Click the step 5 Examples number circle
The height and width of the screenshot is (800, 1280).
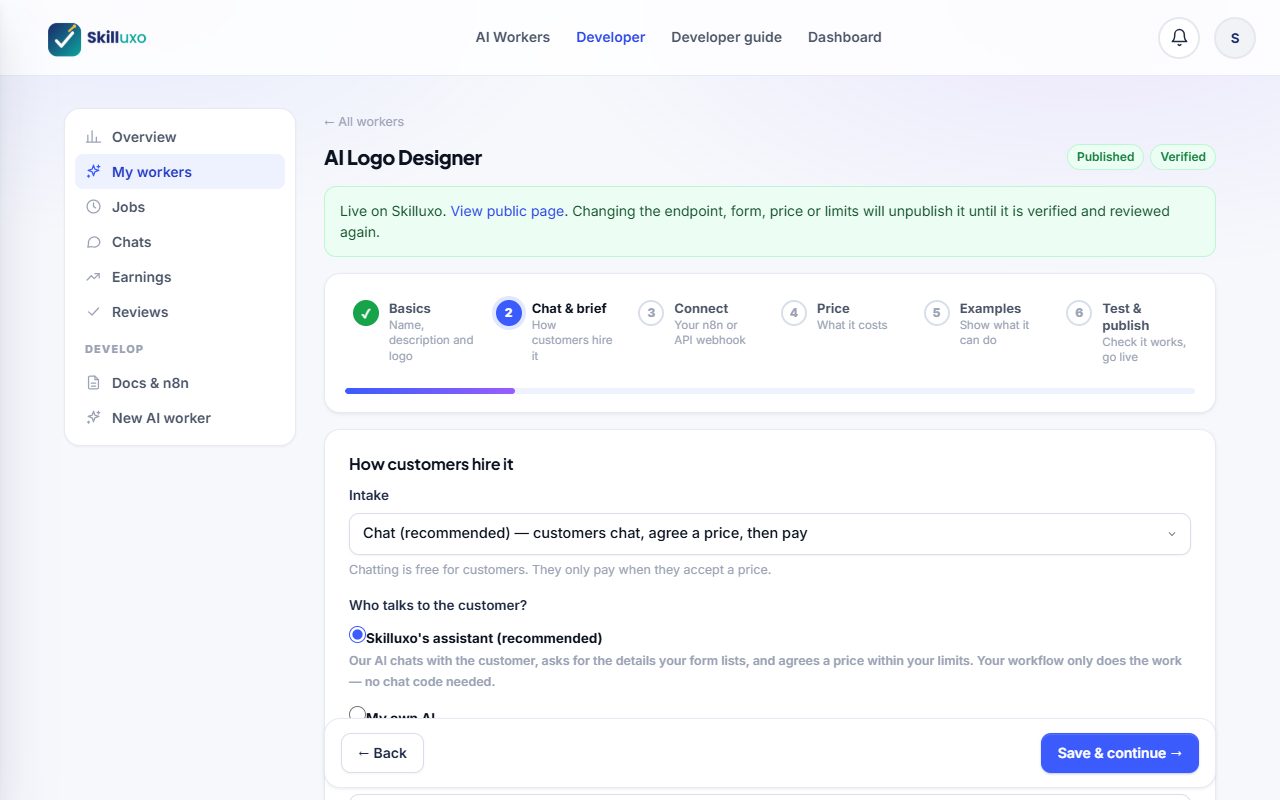point(937,313)
